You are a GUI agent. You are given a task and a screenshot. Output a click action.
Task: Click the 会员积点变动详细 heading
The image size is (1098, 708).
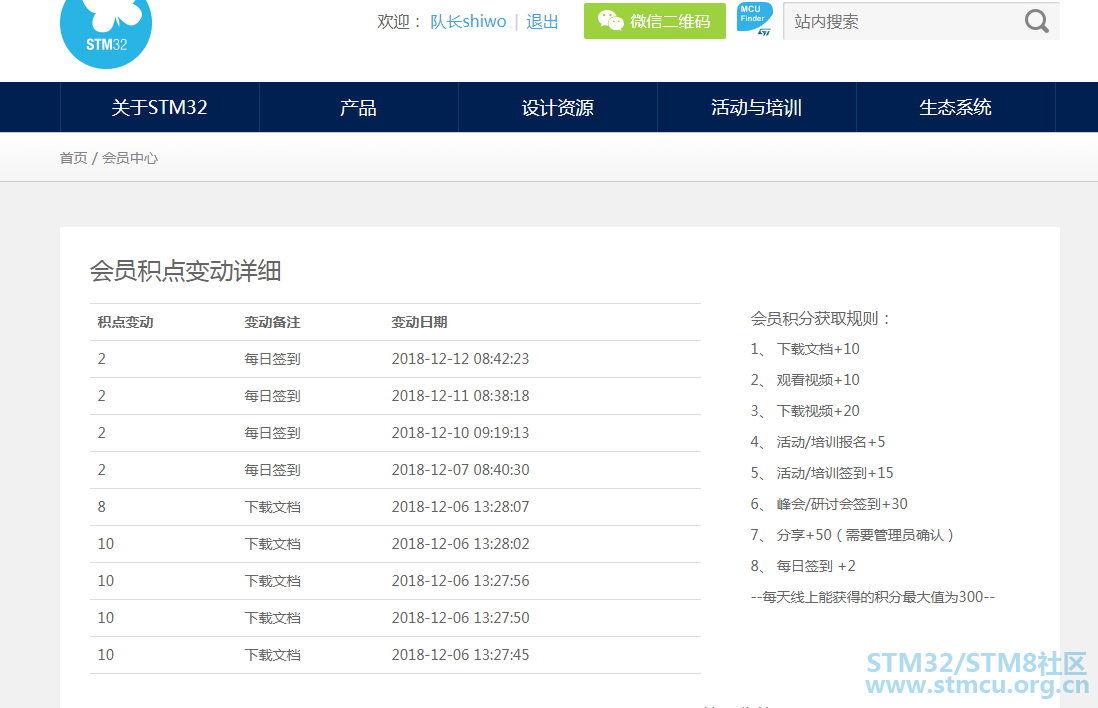pyautogui.click(x=186, y=271)
